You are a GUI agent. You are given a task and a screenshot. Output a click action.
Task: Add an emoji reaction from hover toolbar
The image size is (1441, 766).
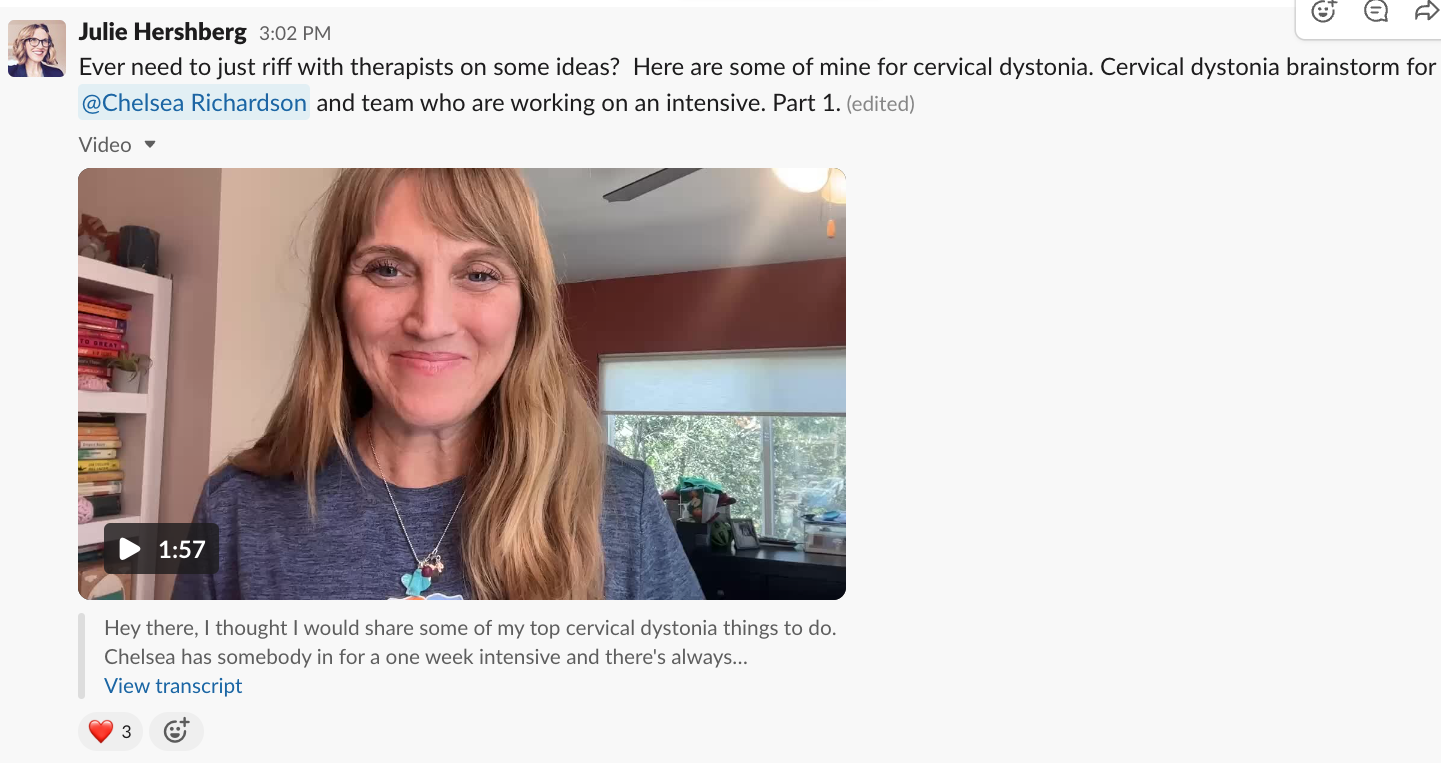tap(1324, 12)
